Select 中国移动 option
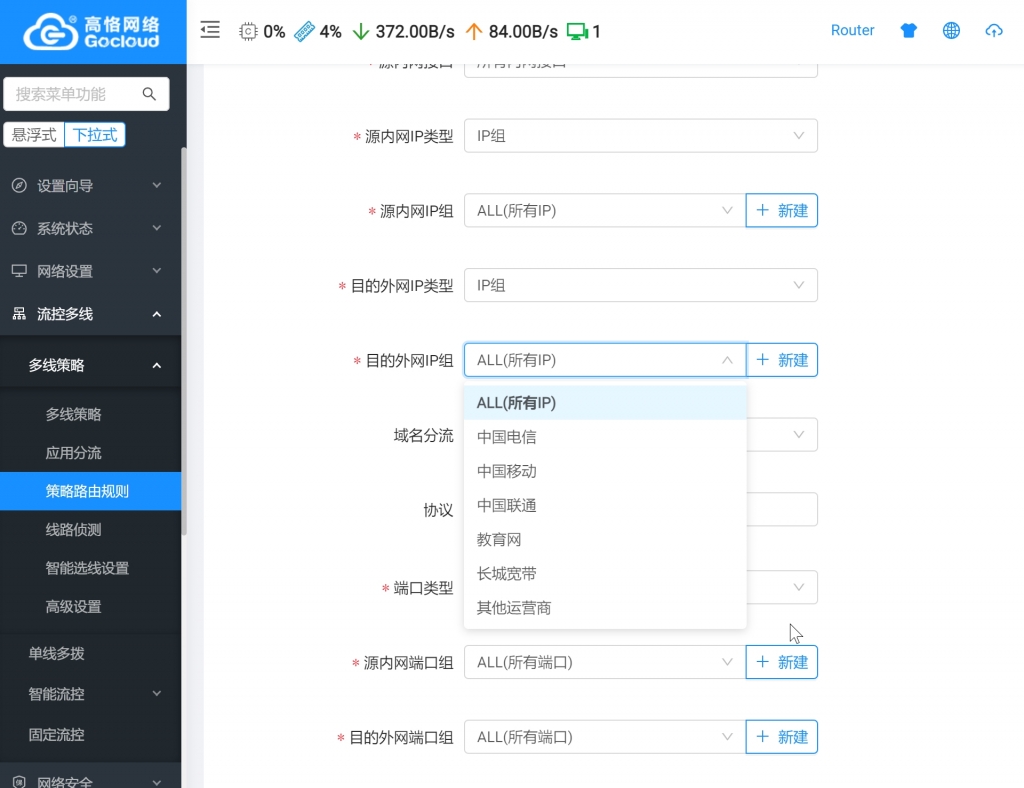This screenshot has height=788, width=1024. 605,471
